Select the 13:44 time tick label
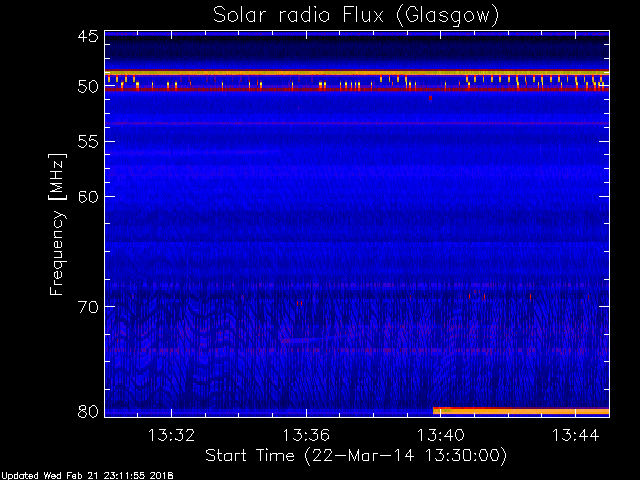Viewport: 640px width, 480px height. (575, 435)
